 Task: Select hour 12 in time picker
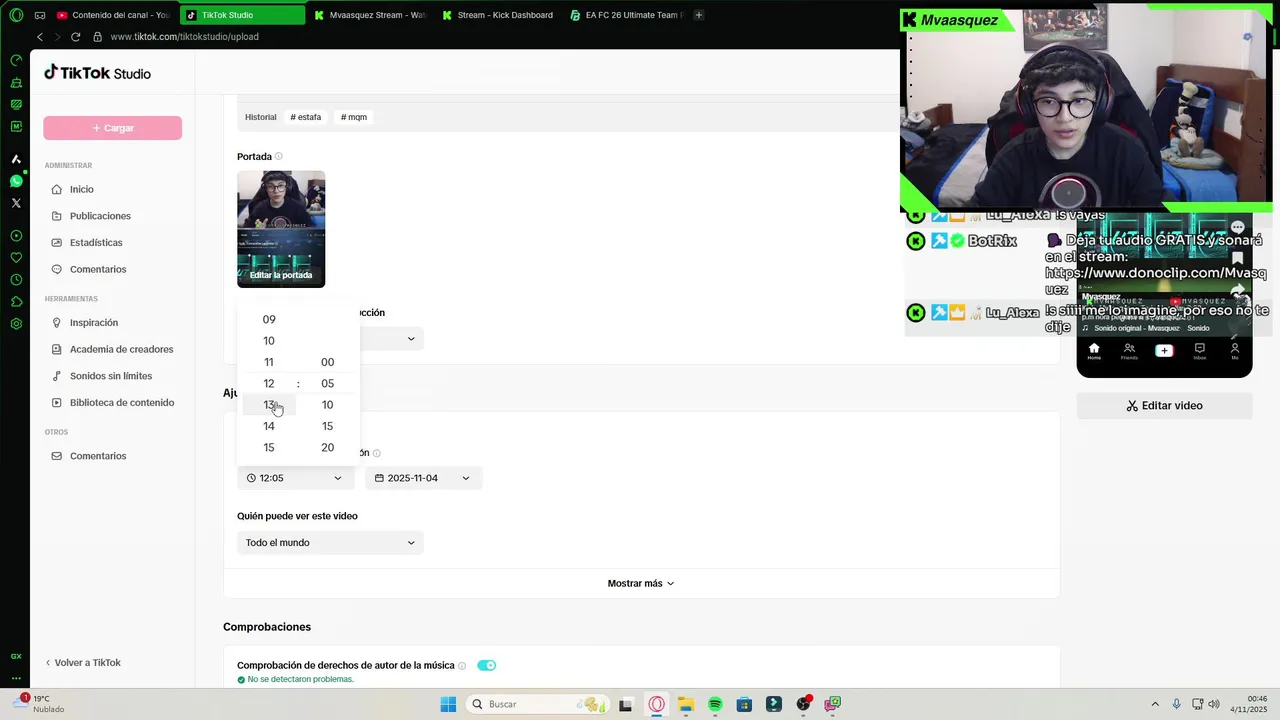[x=269, y=384]
